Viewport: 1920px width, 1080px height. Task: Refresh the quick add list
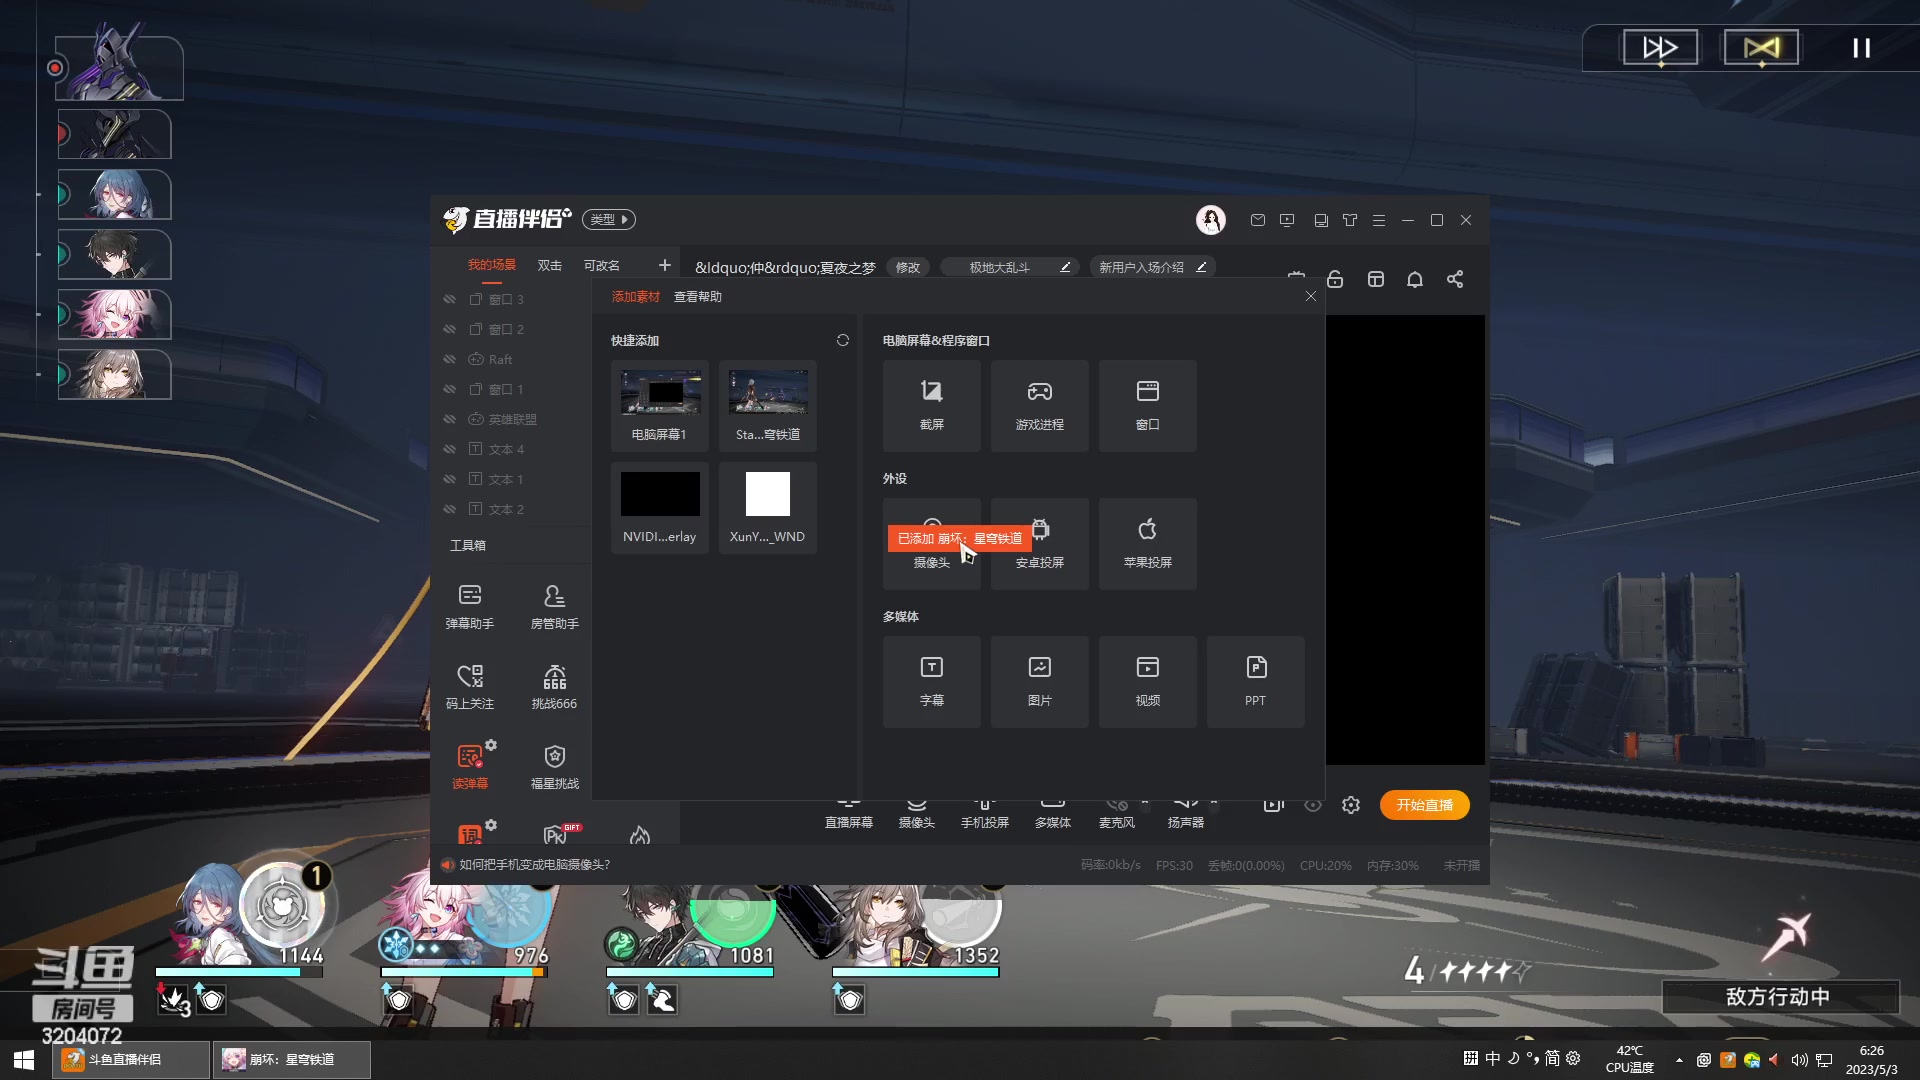pos(843,340)
